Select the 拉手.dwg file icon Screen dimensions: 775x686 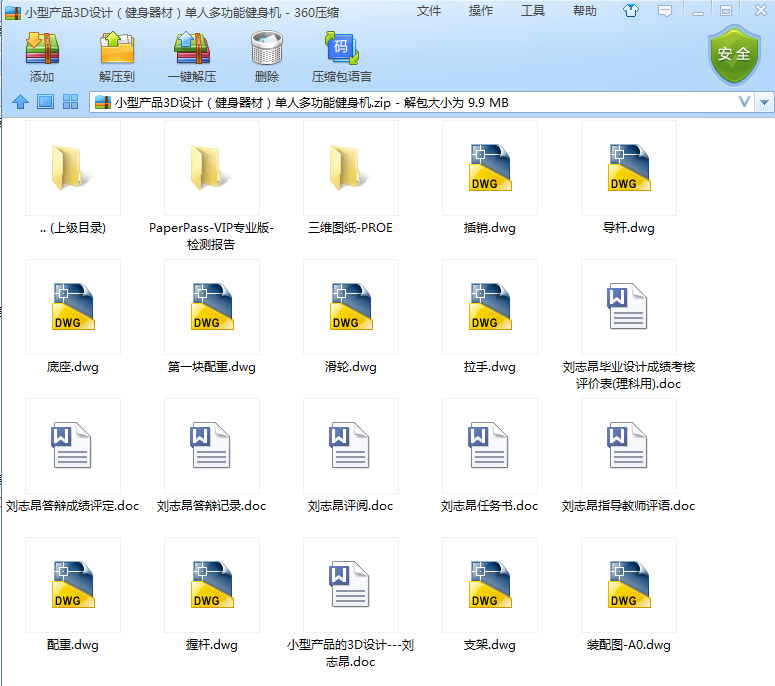pyautogui.click(x=490, y=307)
